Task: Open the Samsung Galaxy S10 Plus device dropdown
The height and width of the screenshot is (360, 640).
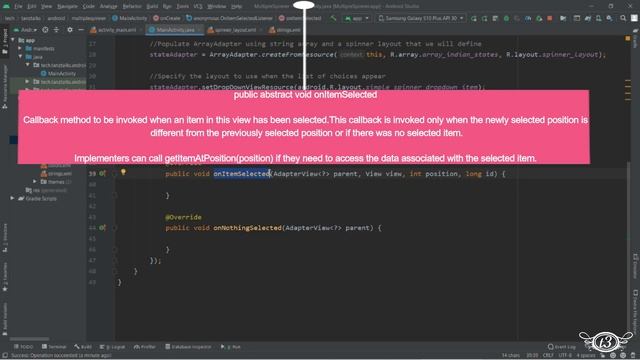Action: coord(421,18)
